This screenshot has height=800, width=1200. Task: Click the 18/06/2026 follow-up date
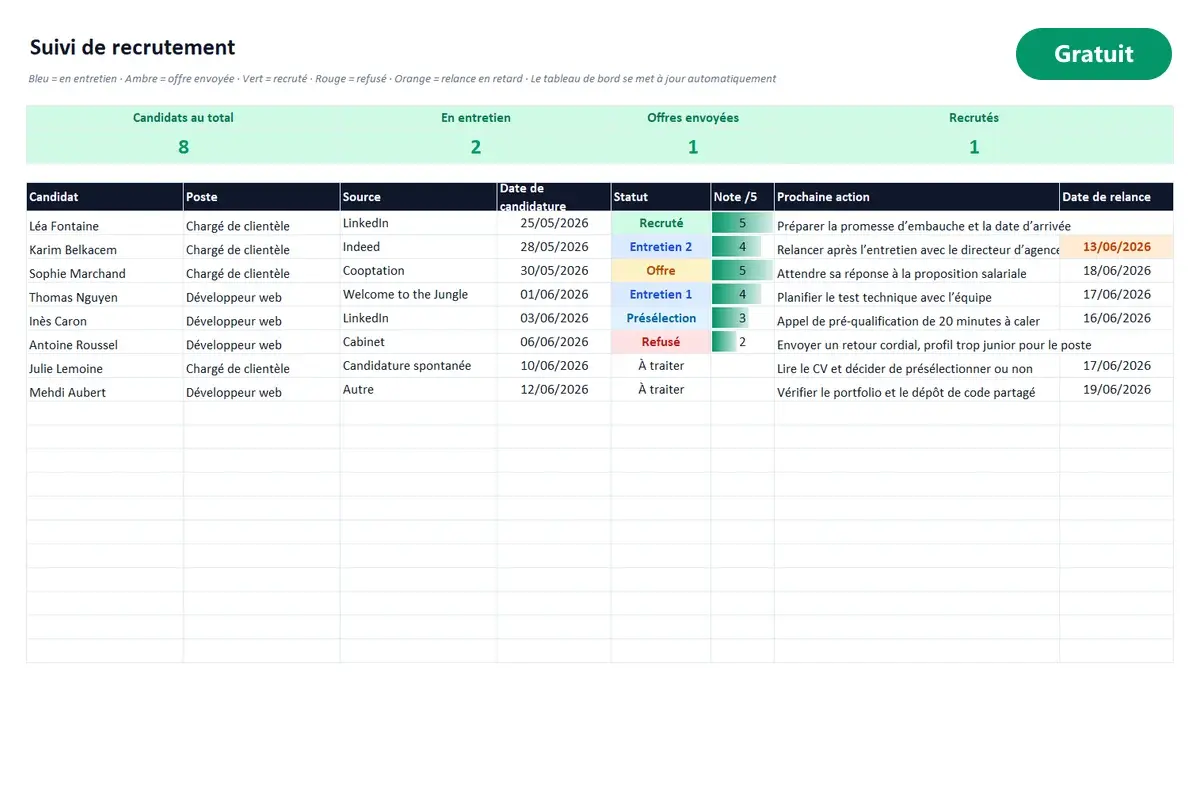point(1116,271)
